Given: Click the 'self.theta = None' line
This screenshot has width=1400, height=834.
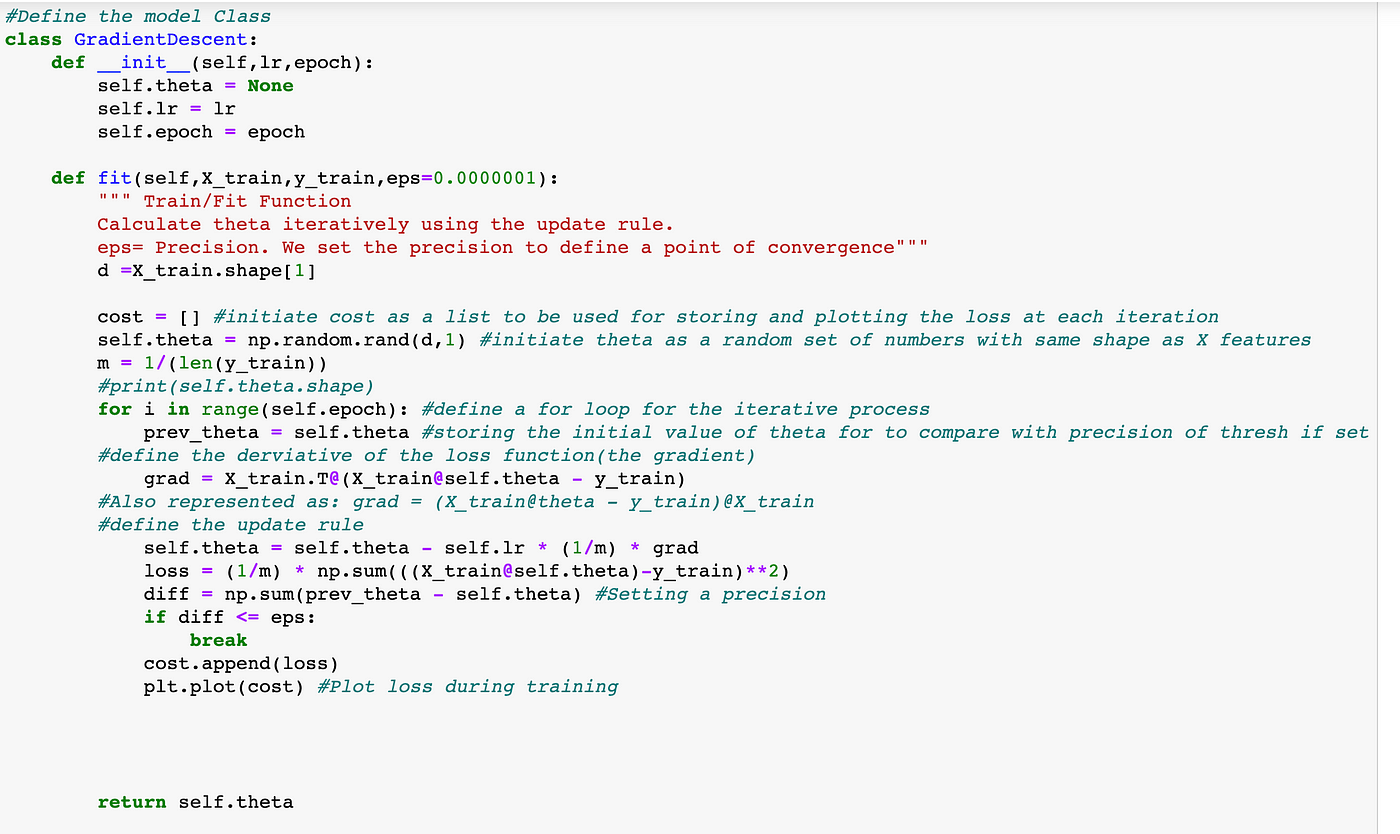Looking at the screenshot, I should click(196, 85).
